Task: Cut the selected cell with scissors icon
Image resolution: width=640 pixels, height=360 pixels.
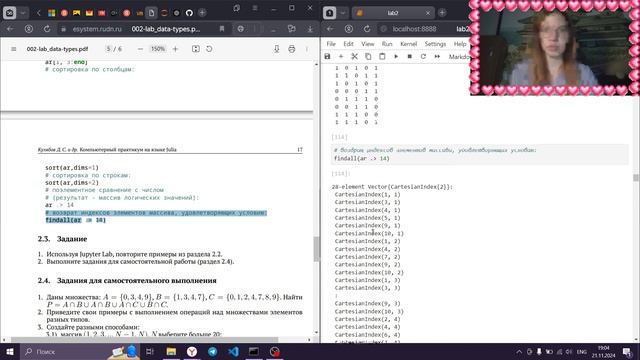Action: tap(354, 56)
